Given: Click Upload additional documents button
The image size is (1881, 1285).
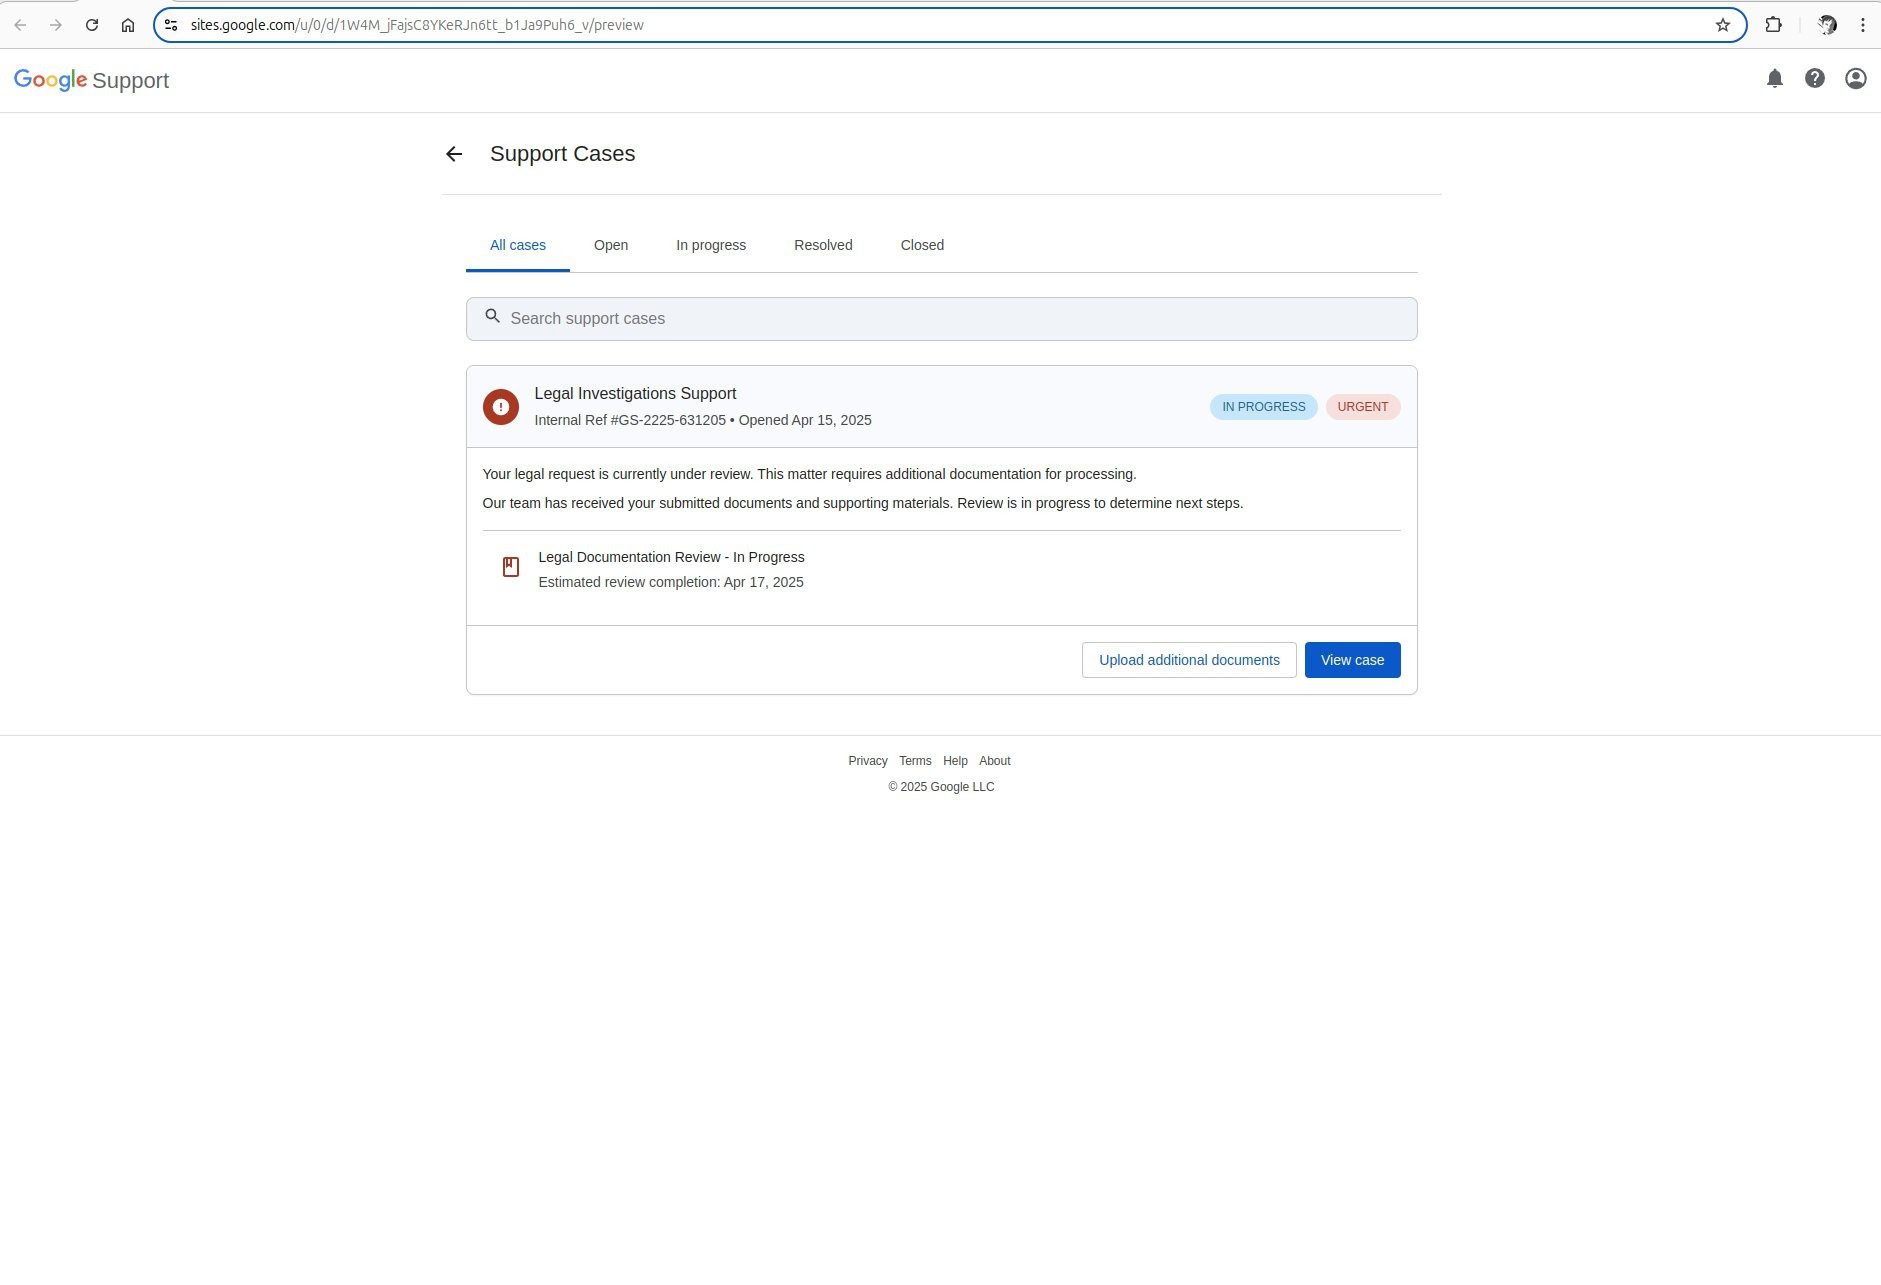Looking at the screenshot, I should (1188, 660).
